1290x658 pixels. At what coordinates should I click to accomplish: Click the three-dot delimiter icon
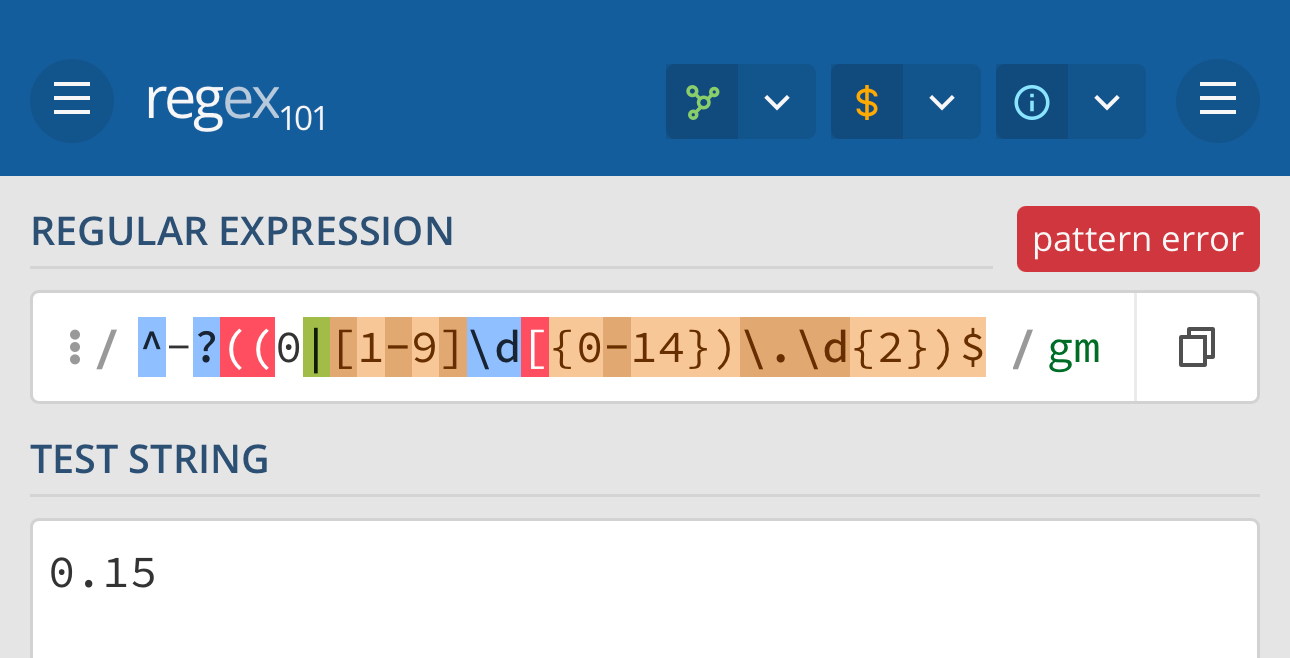(x=74, y=347)
